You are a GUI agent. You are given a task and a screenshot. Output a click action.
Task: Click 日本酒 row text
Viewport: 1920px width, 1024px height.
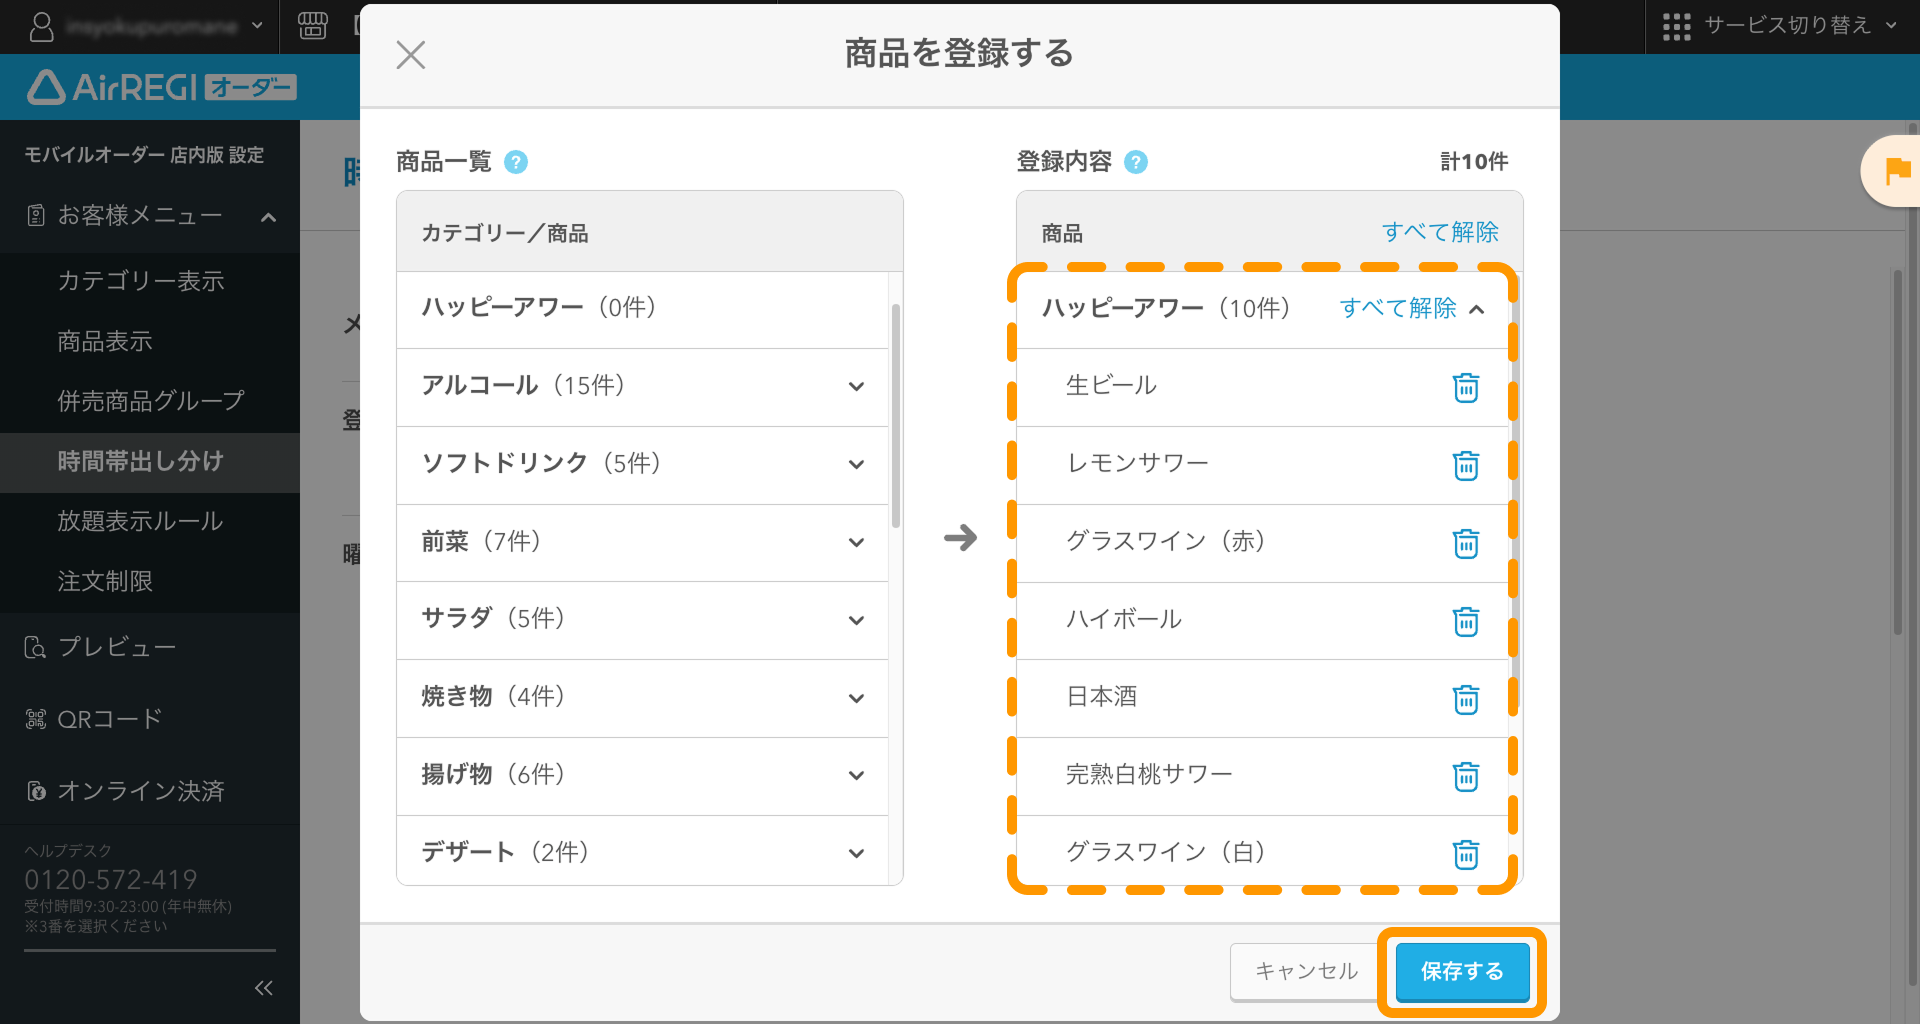point(1101,697)
